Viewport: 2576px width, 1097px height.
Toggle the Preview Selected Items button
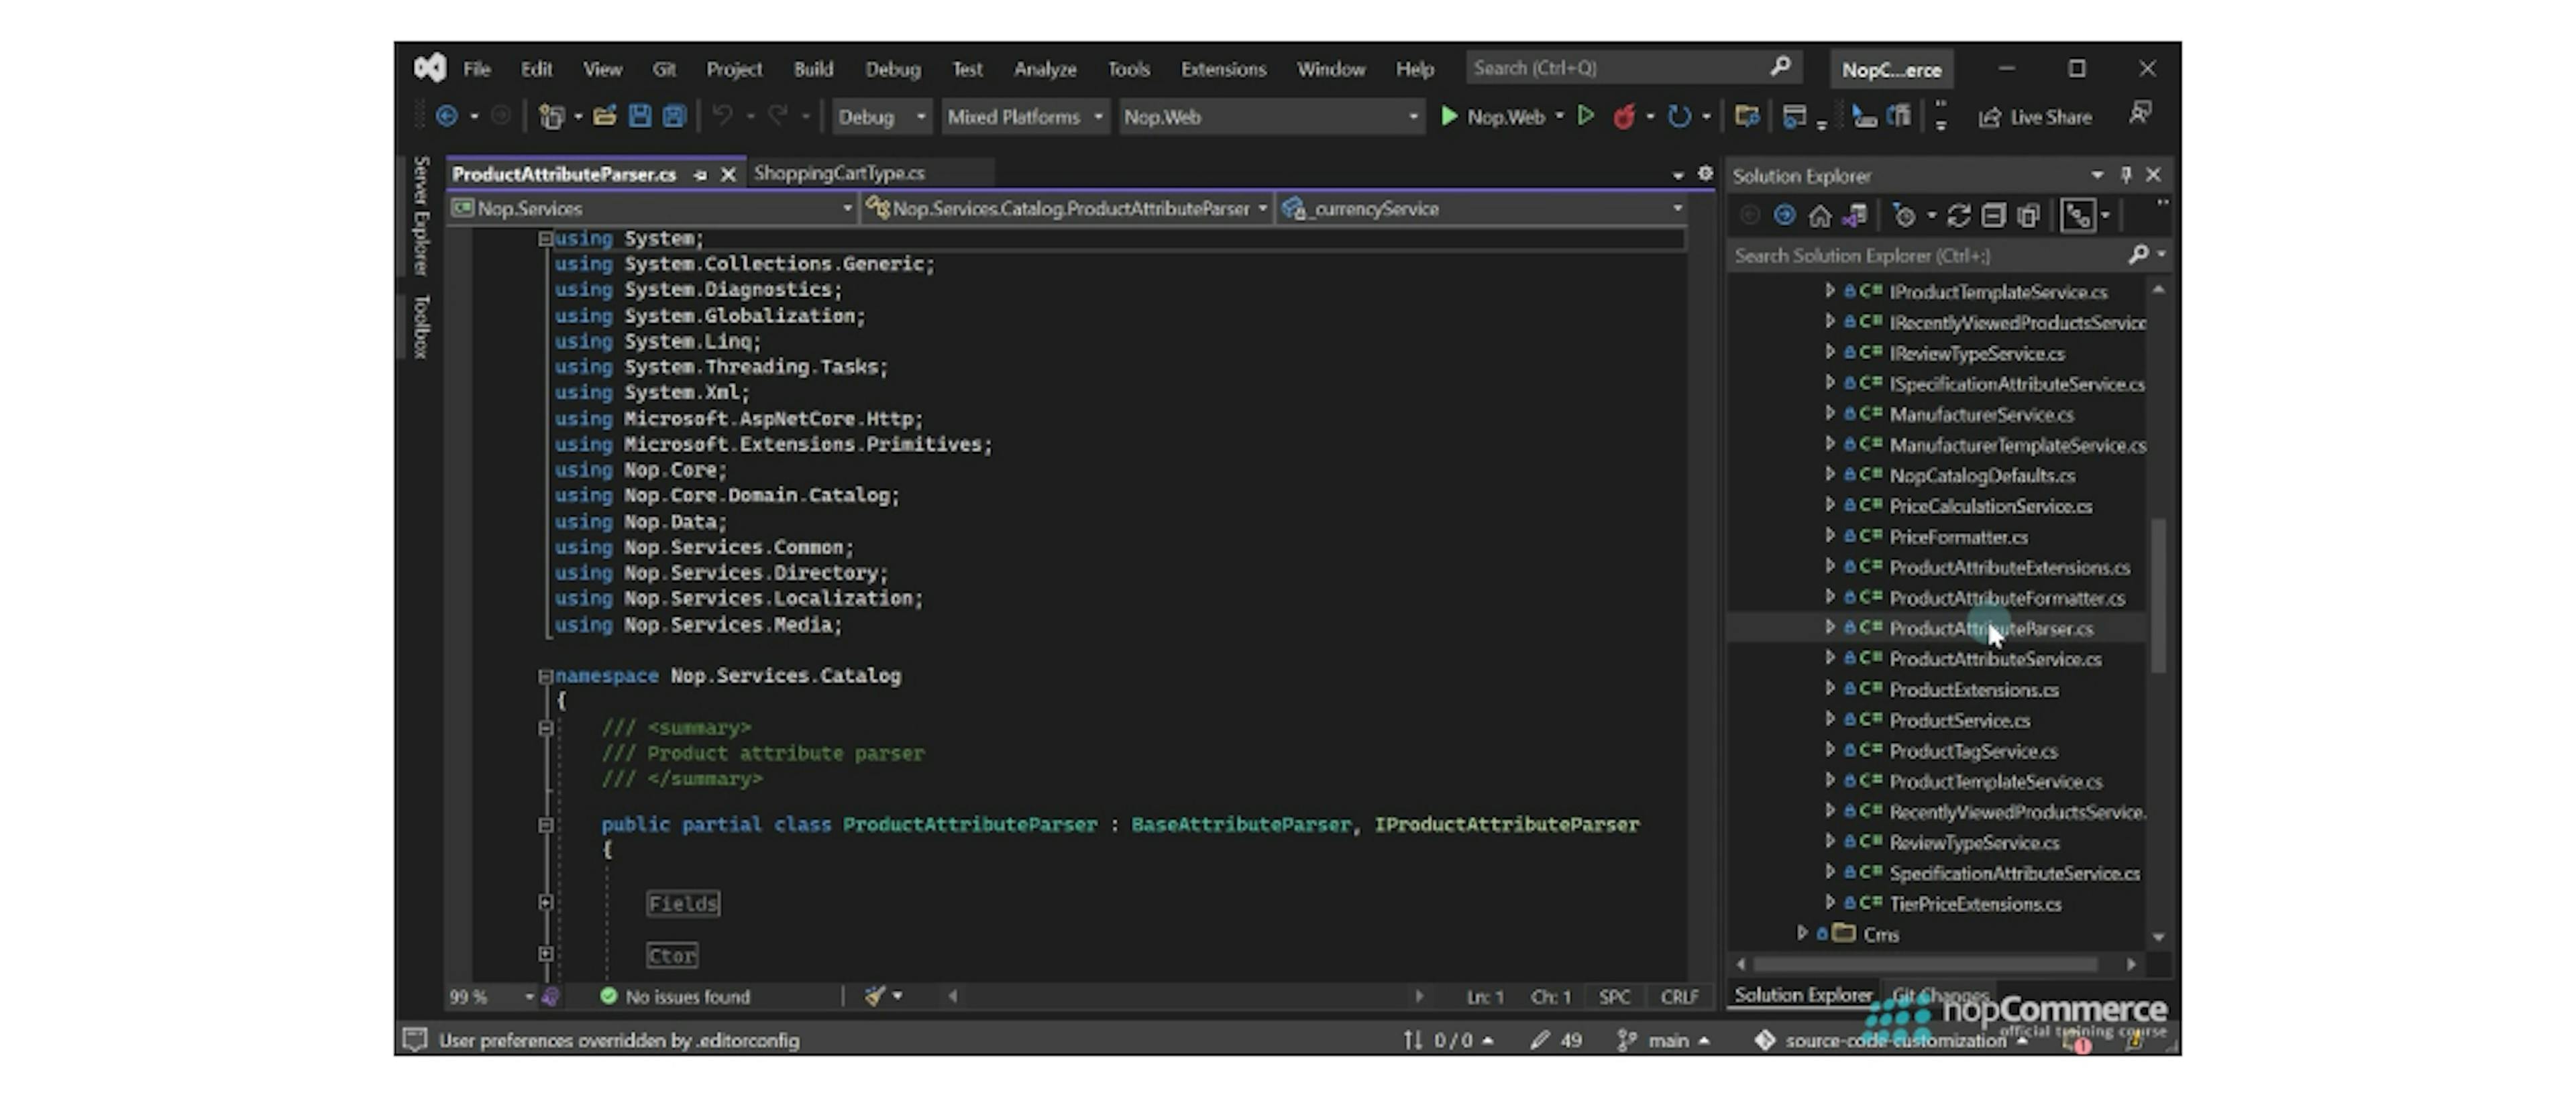pyautogui.click(x=2078, y=215)
